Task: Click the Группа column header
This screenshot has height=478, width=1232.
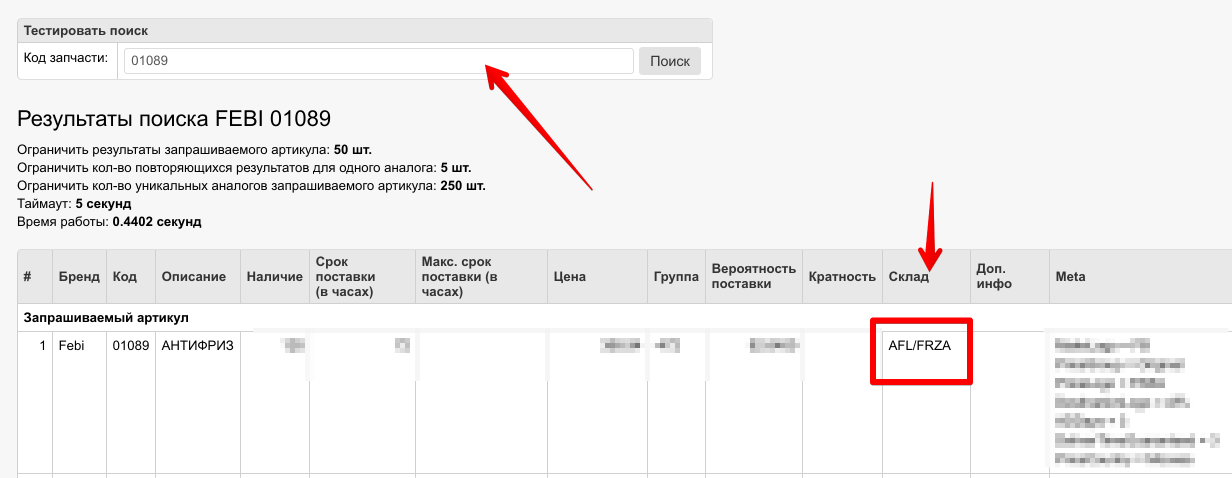Action: click(x=676, y=276)
